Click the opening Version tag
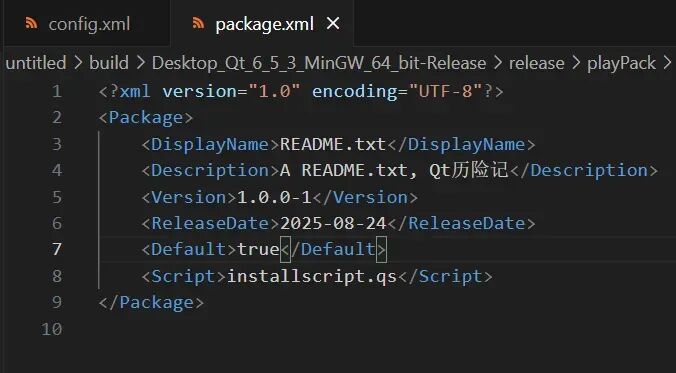Screen dimensions: 676x373 [189, 197]
